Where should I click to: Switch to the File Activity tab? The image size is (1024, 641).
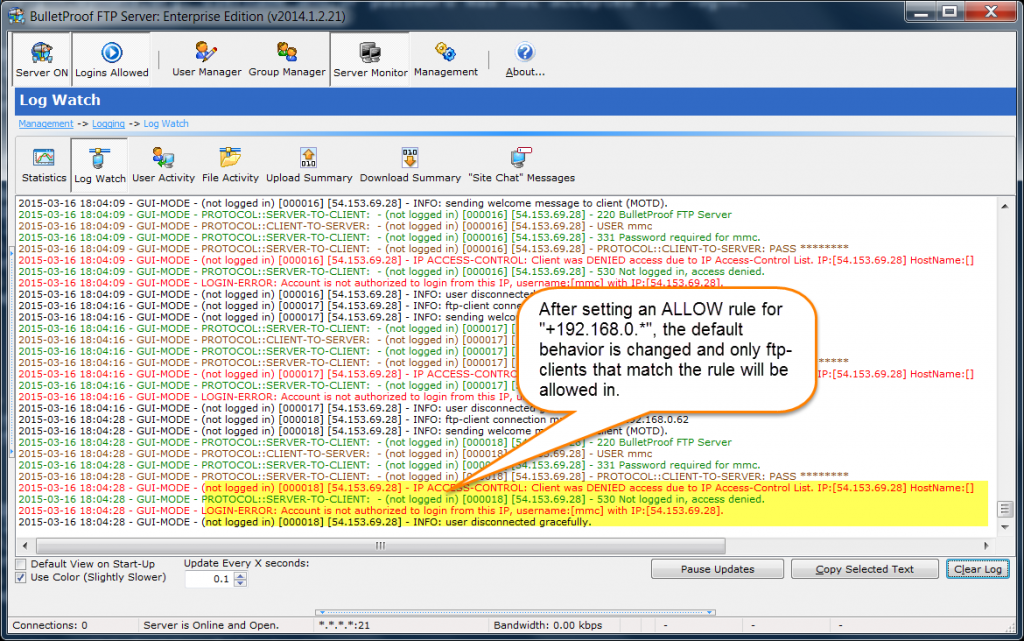229,163
